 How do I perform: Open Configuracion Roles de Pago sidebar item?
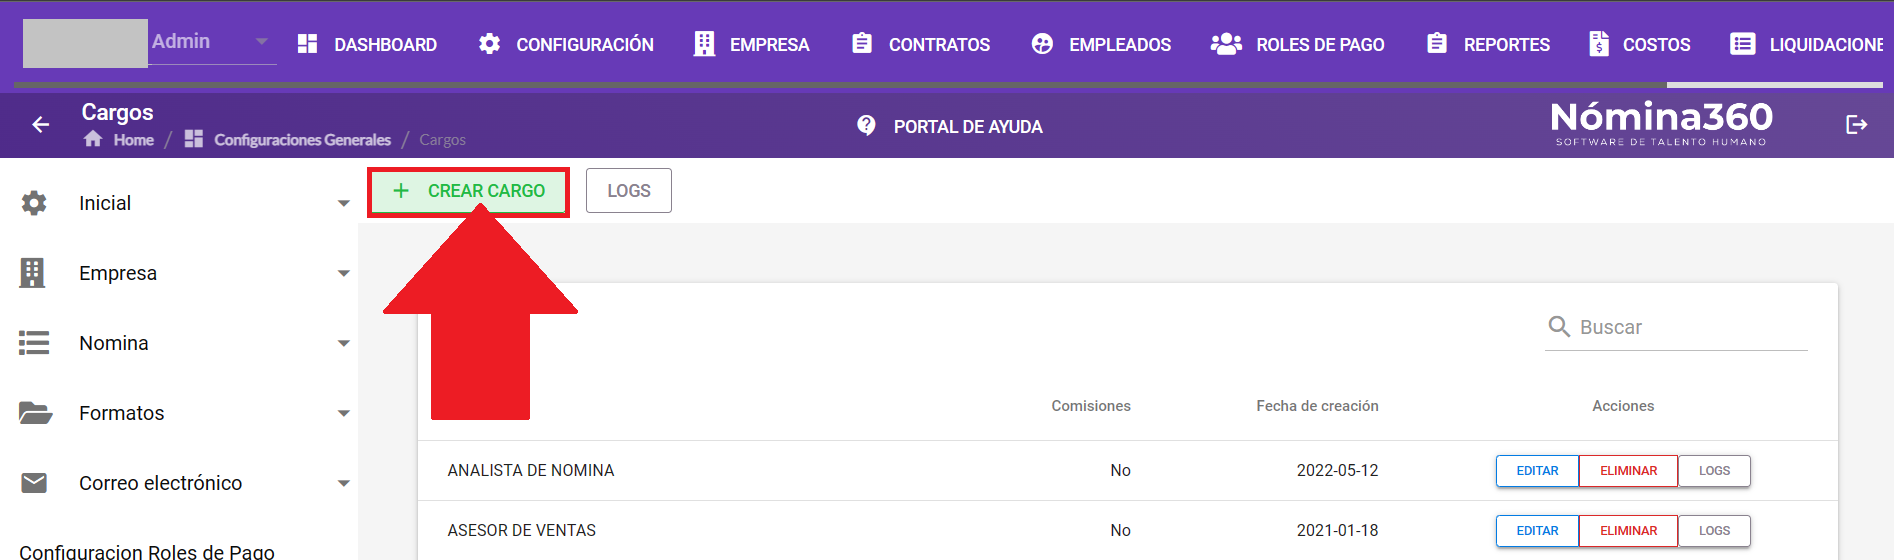[x=147, y=551]
